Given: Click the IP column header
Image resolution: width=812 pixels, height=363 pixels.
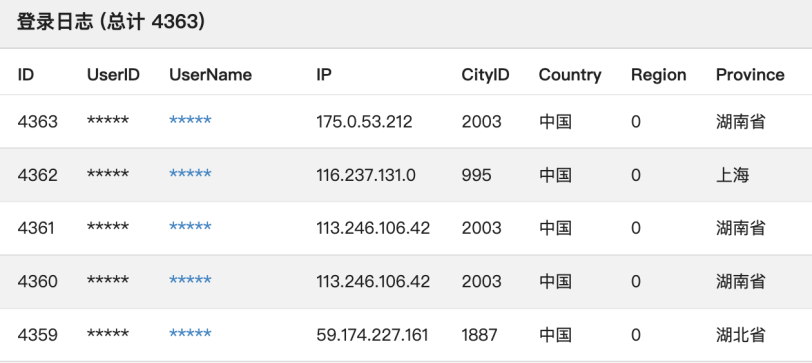Looking at the screenshot, I should click(x=324, y=75).
